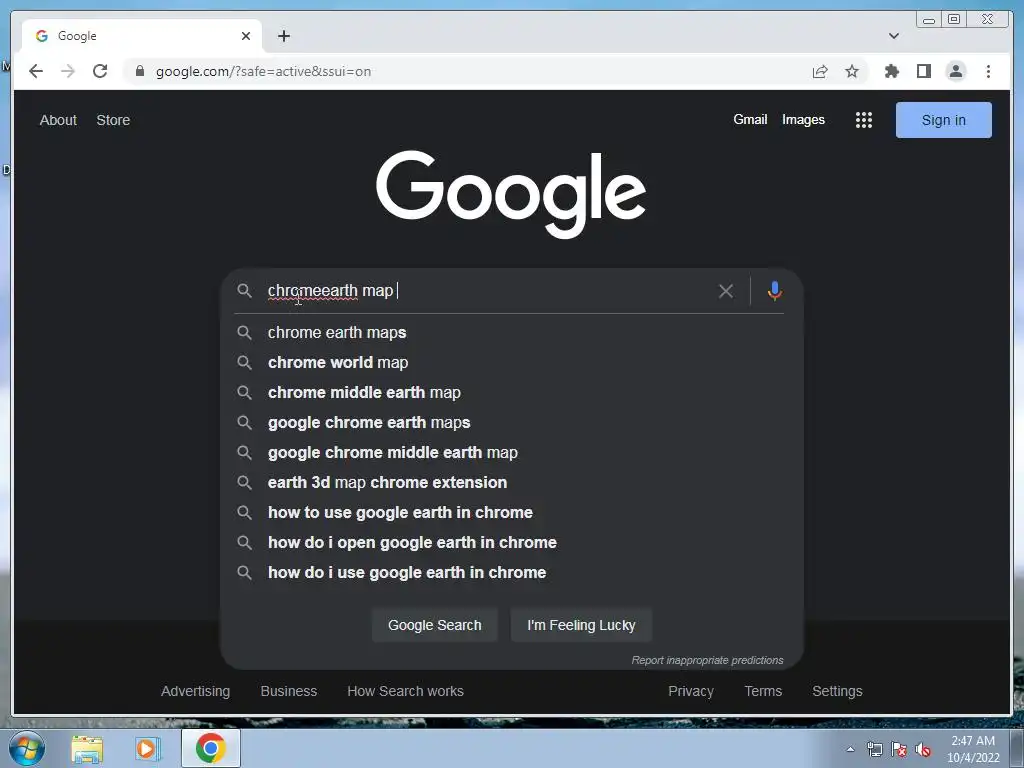Select suggestion 'chrome world map'
Image resolution: width=1024 pixels, height=768 pixels.
click(x=511, y=362)
